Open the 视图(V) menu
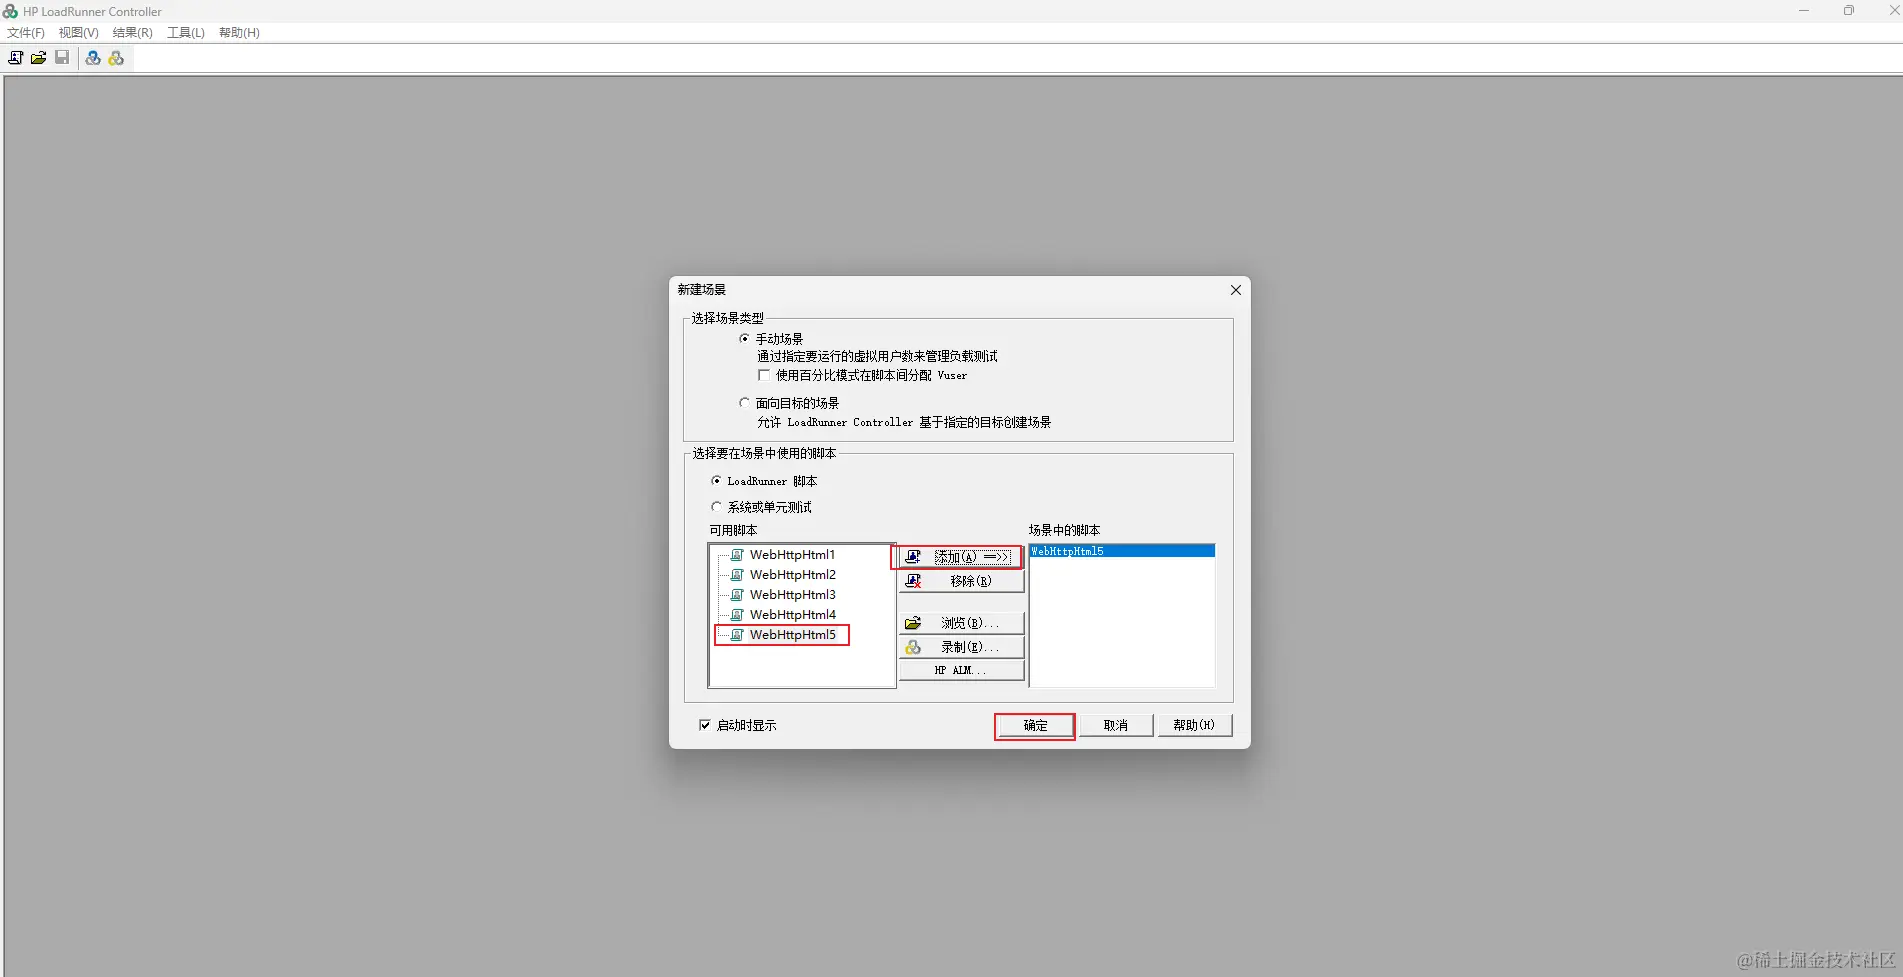The height and width of the screenshot is (977, 1903). [78, 33]
